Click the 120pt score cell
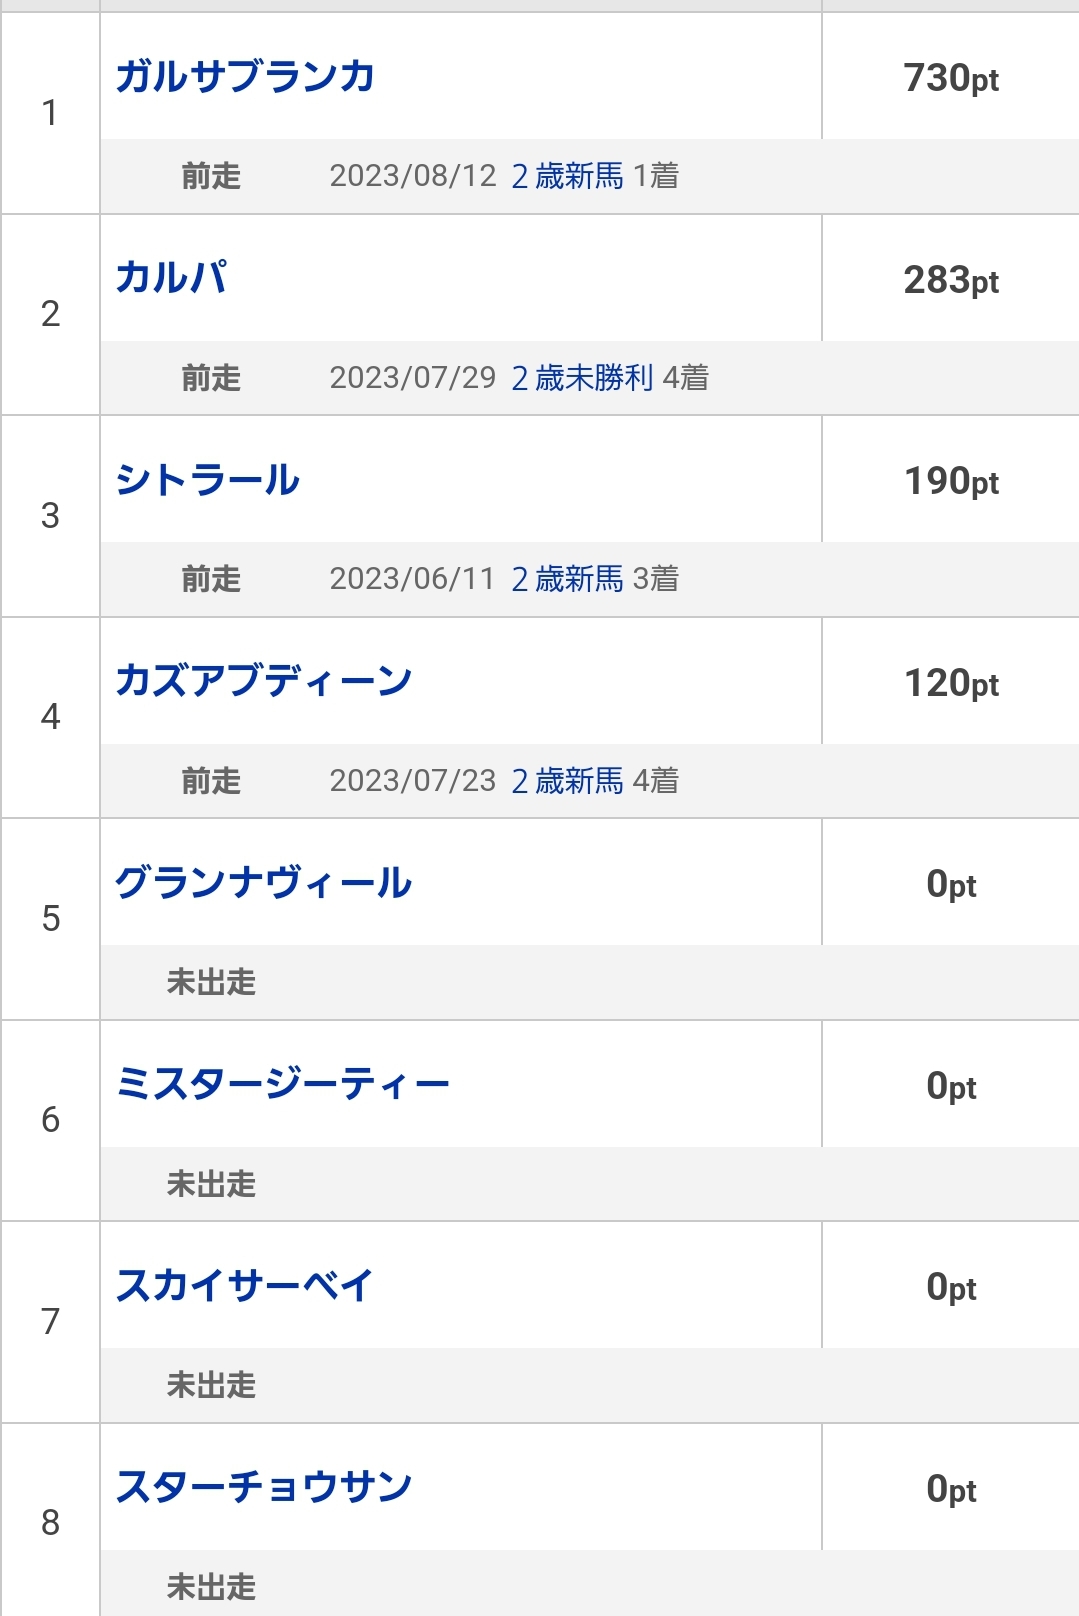The image size is (1079, 1616). 951,683
